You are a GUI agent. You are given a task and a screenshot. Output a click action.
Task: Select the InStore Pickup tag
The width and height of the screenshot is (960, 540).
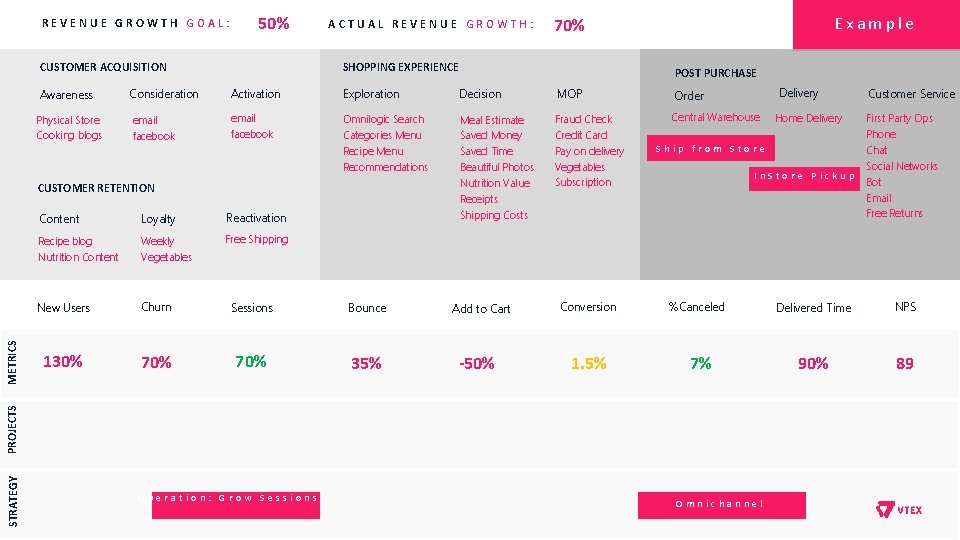tap(804, 176)
